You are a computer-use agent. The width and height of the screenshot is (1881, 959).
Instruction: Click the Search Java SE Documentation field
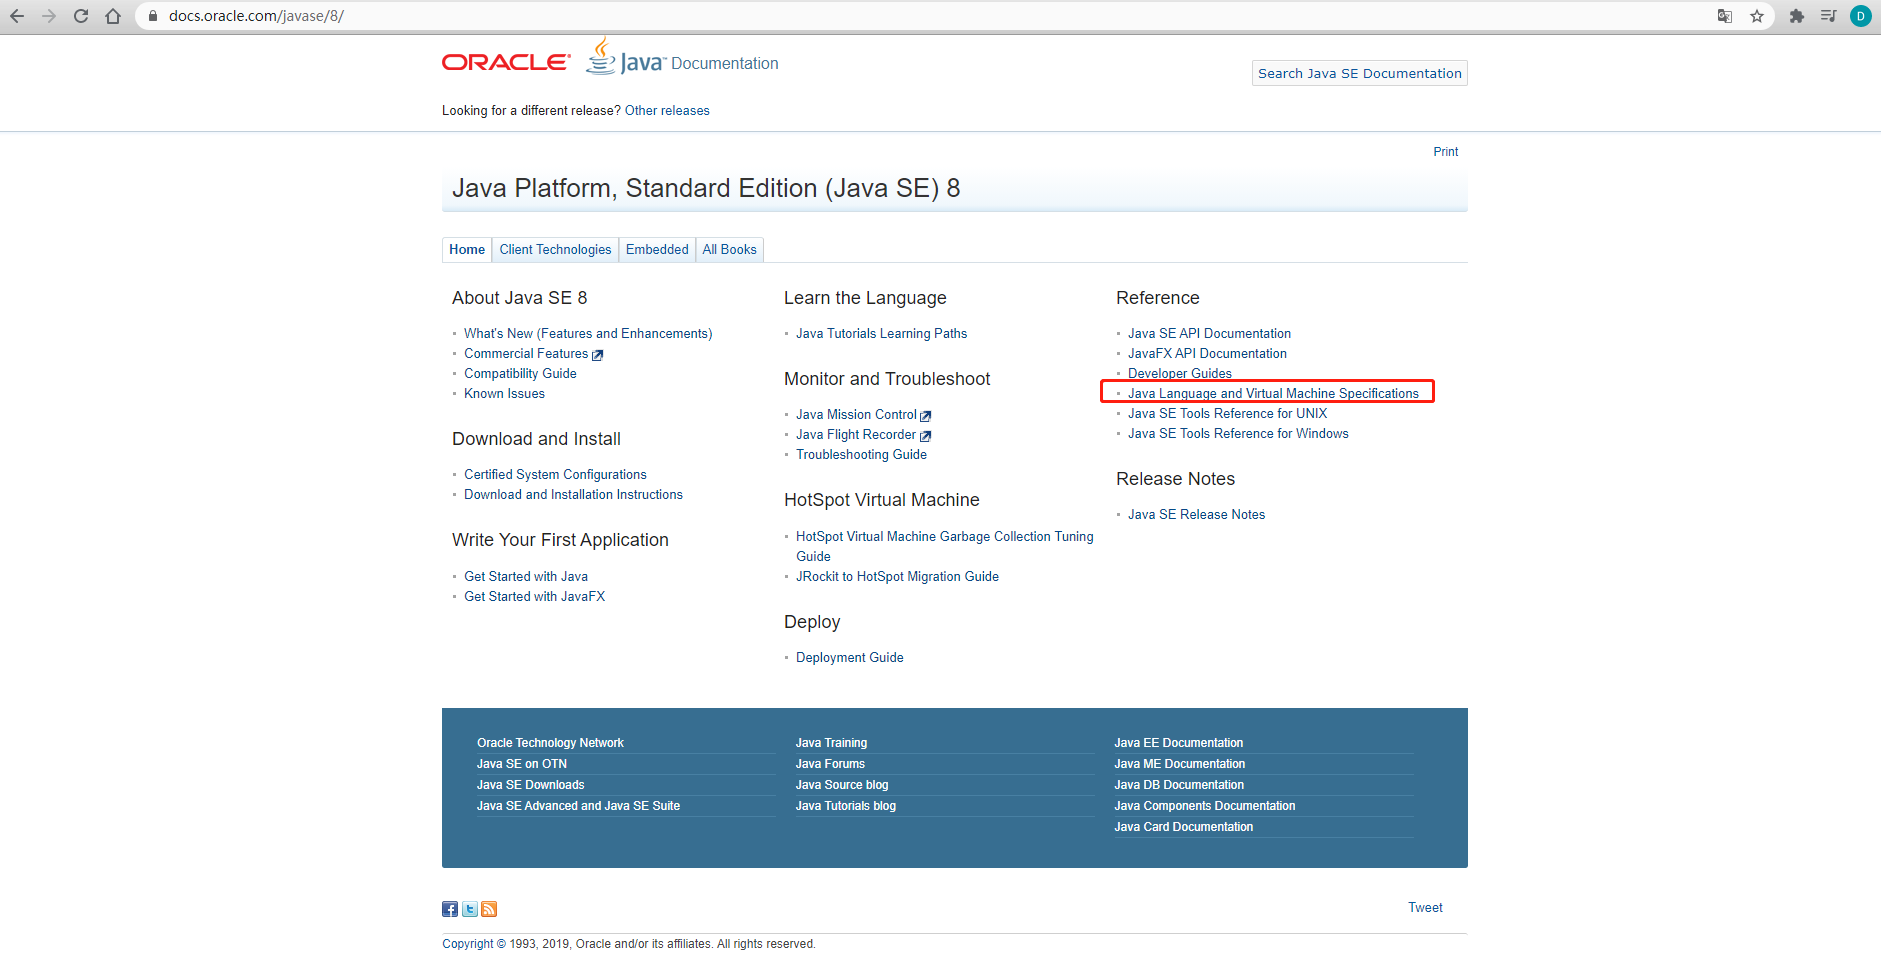1359,73
